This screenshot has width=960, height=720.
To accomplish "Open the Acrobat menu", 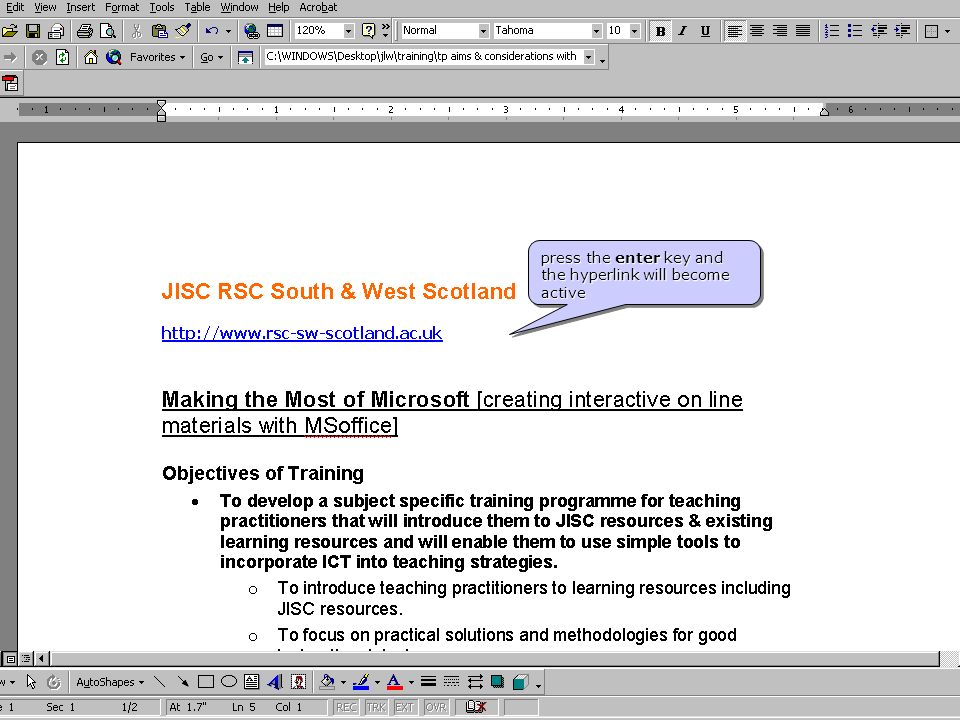I will coord(318,7).
